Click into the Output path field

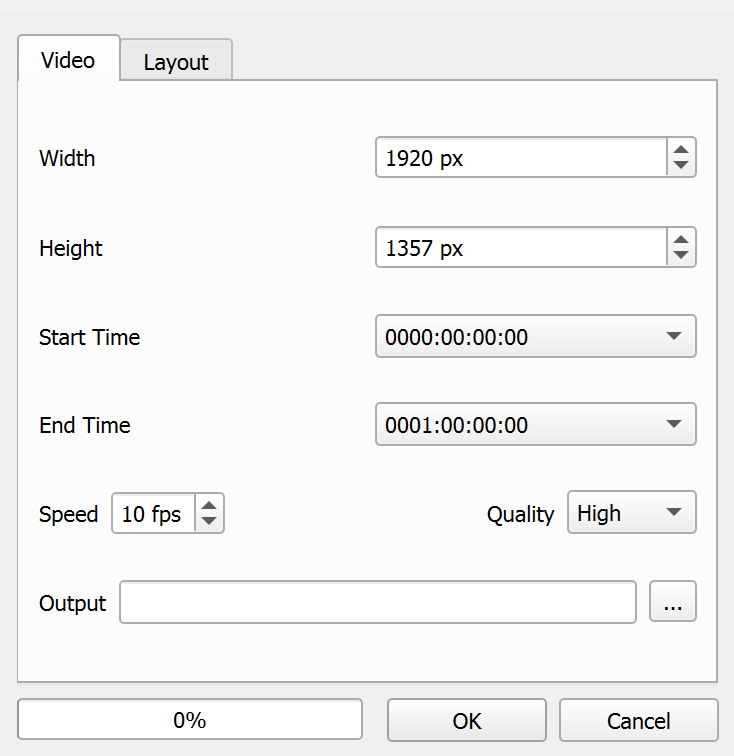click(377, 602)
